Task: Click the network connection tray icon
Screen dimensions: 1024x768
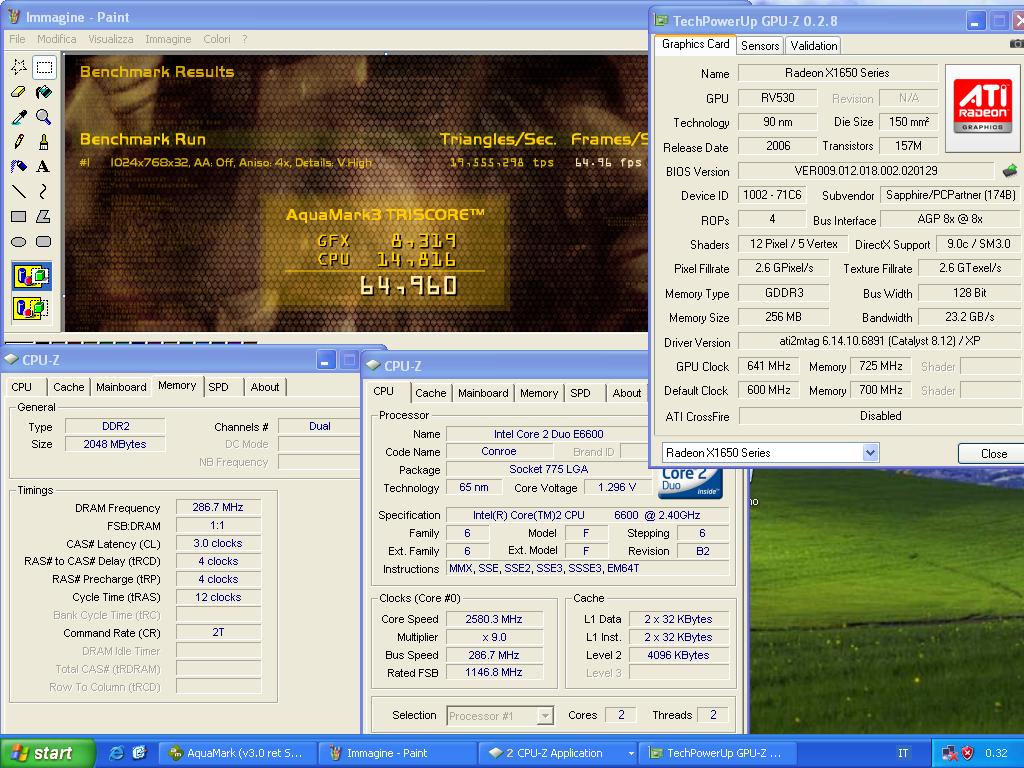Action: tap(950, 753)
